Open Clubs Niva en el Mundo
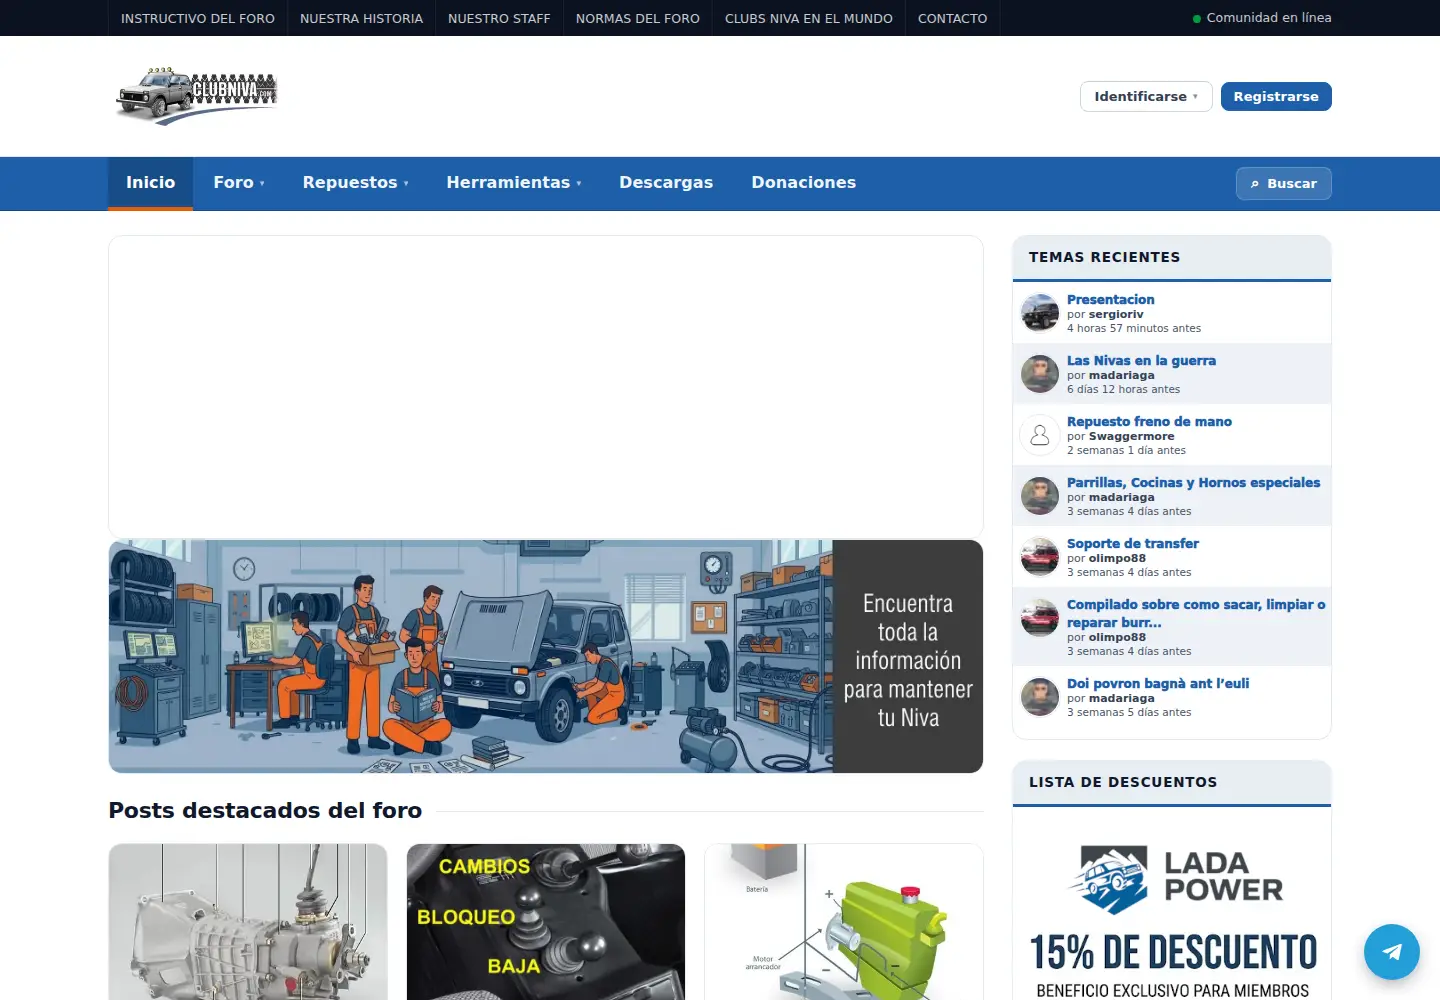The width and height of the screenshot is (1440, 1000). click(809, 18)
